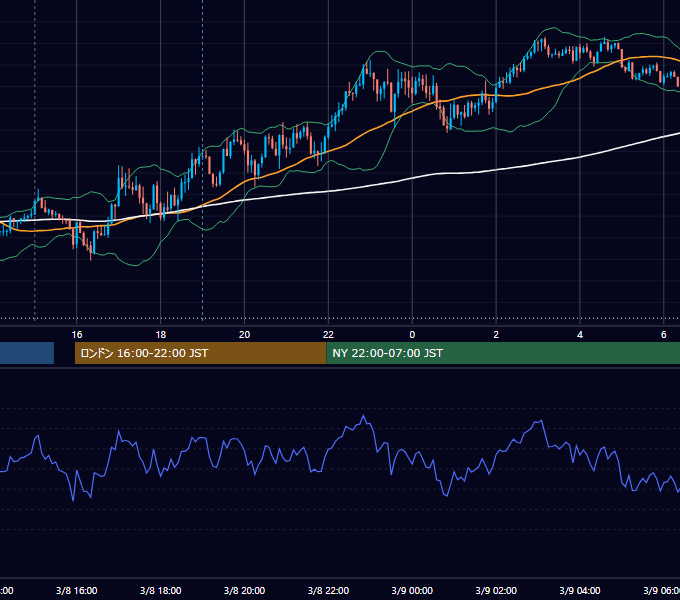The height and width of the screenshot is (600, 680).
Task: Click the 3/9 00:00 date label
Action: tap(412, 590)
